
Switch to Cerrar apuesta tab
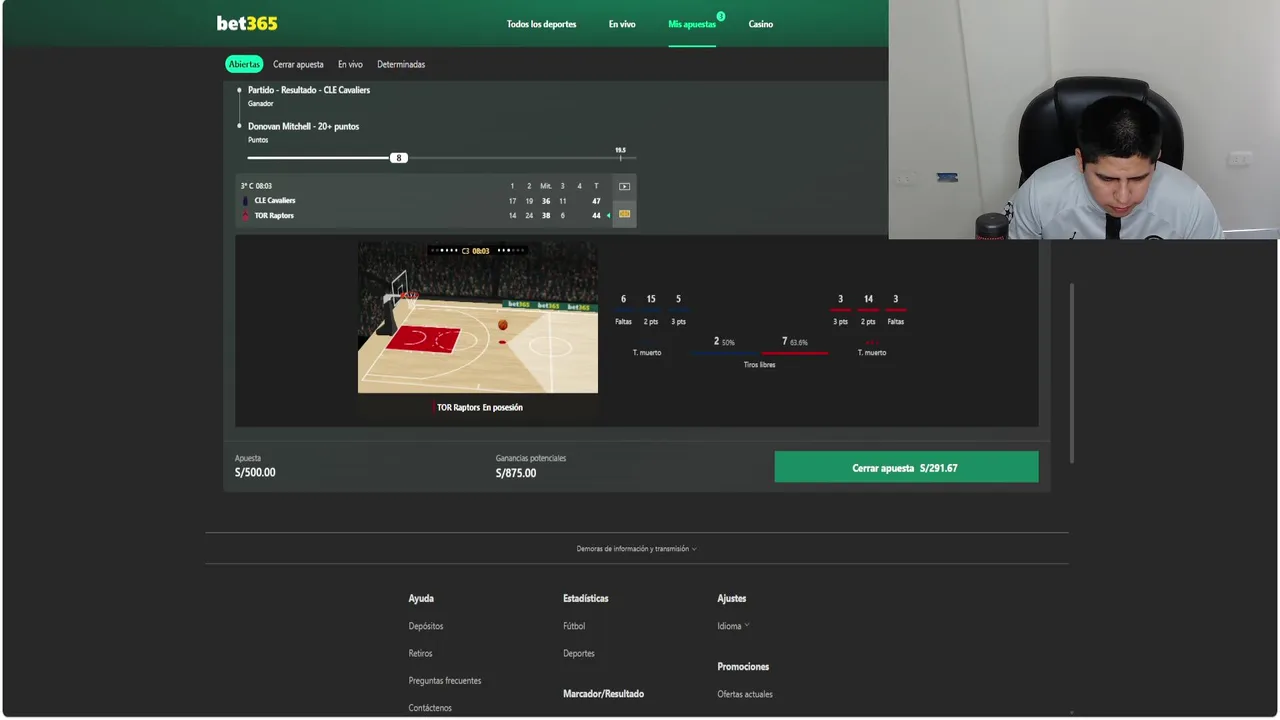pyautogui.click(x=298, y=64)
